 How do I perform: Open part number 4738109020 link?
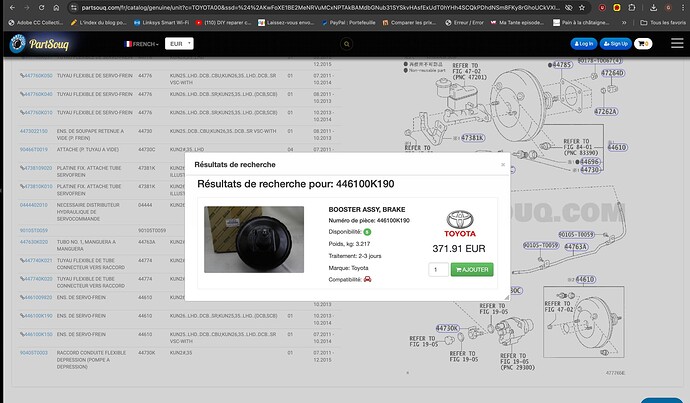pyautogui.click(x=36, y=168)
